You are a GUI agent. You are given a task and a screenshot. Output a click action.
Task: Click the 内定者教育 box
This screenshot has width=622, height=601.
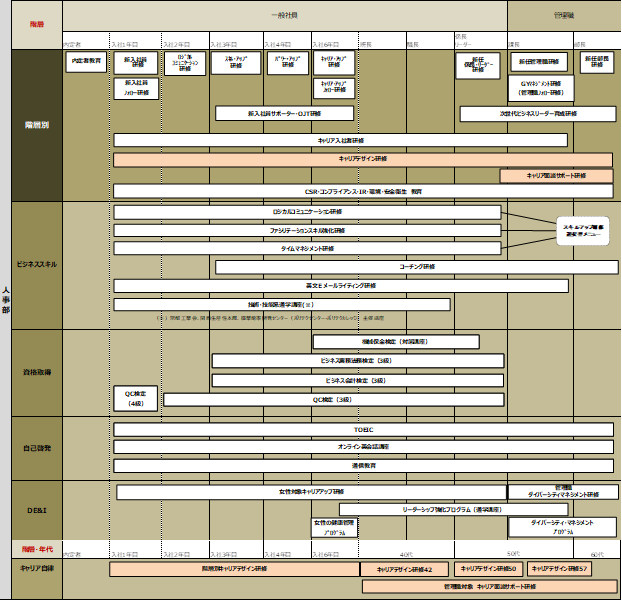86,61
